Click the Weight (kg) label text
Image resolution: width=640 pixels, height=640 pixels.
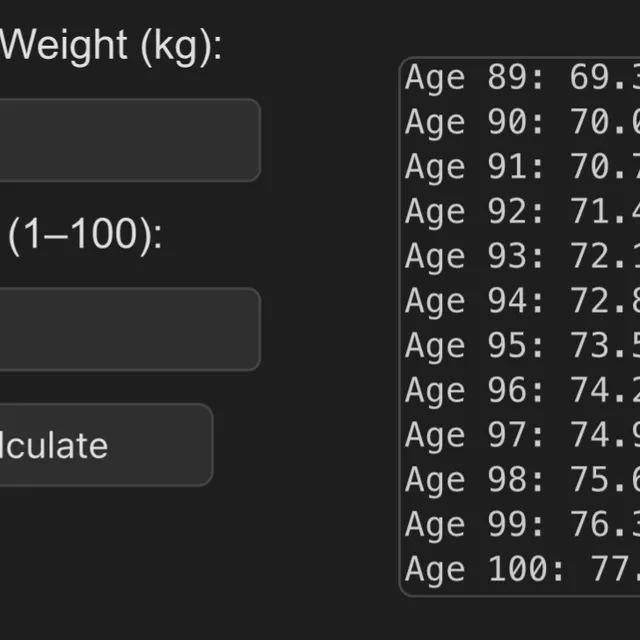point(110,47)
